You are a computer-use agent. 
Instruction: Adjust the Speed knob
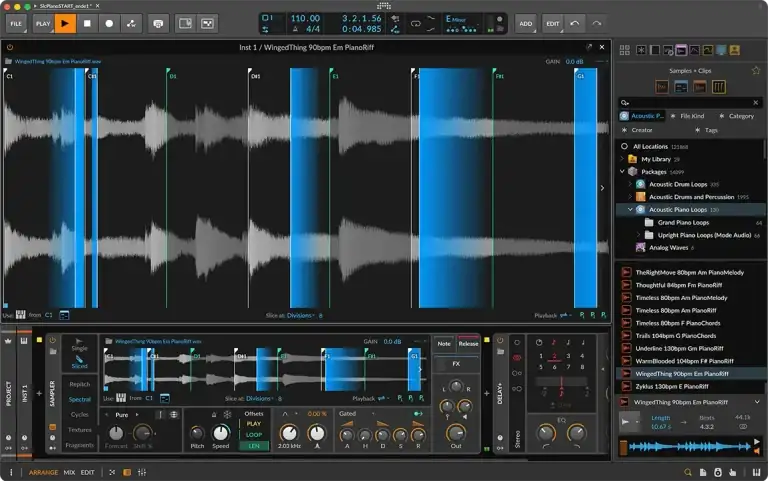(220, 433)
